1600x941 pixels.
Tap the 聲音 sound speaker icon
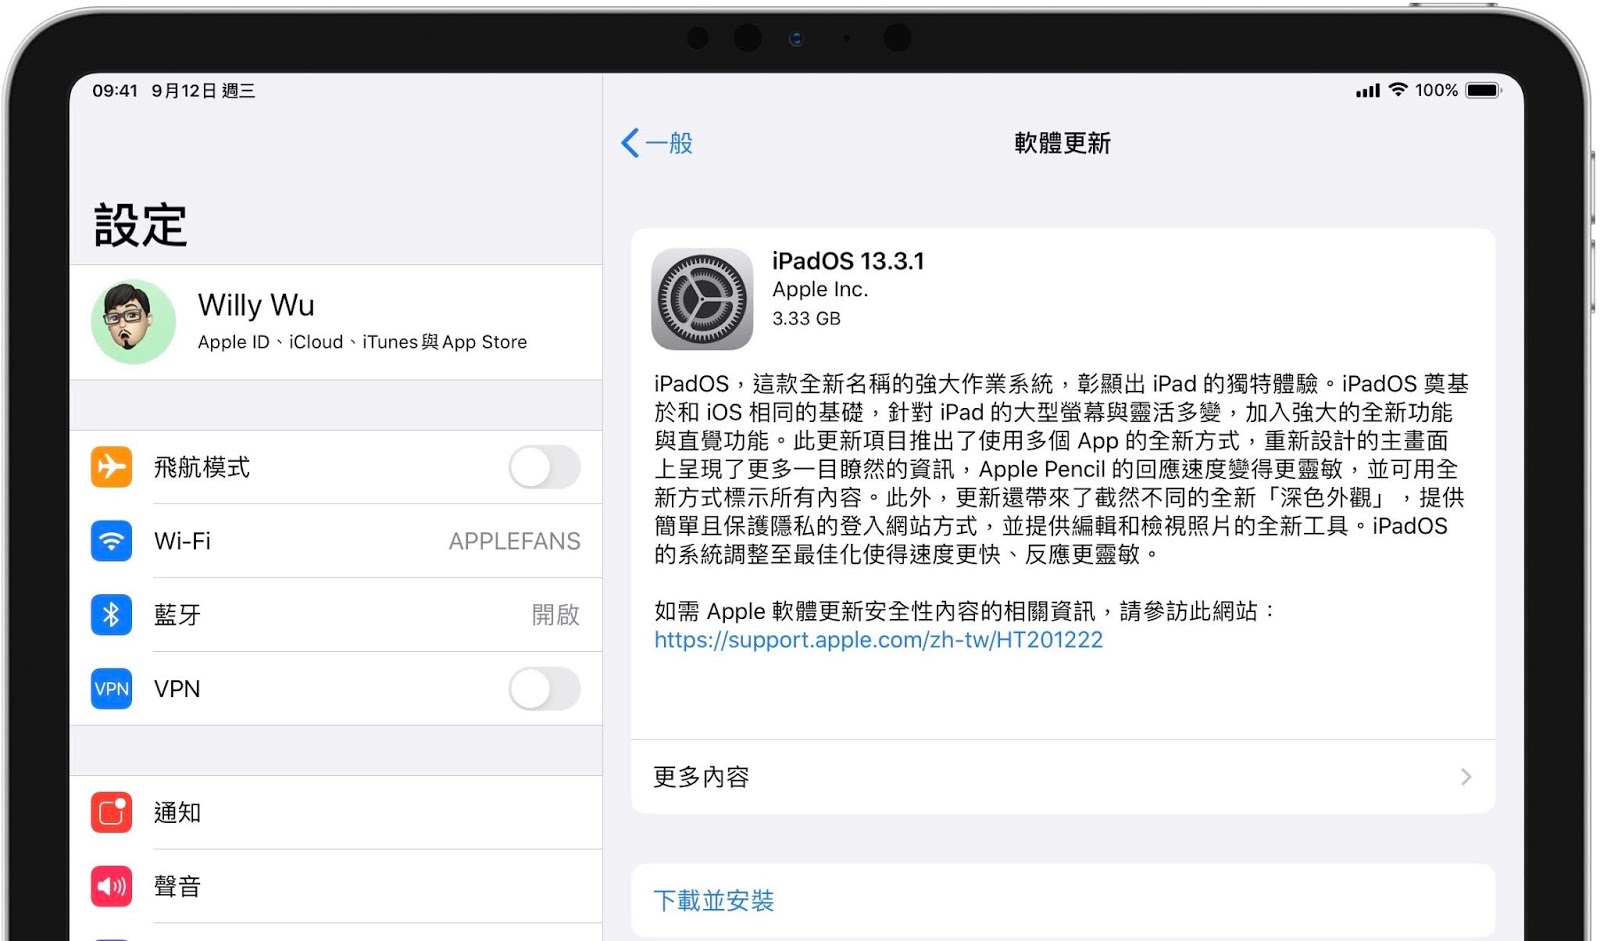point(111,886)
